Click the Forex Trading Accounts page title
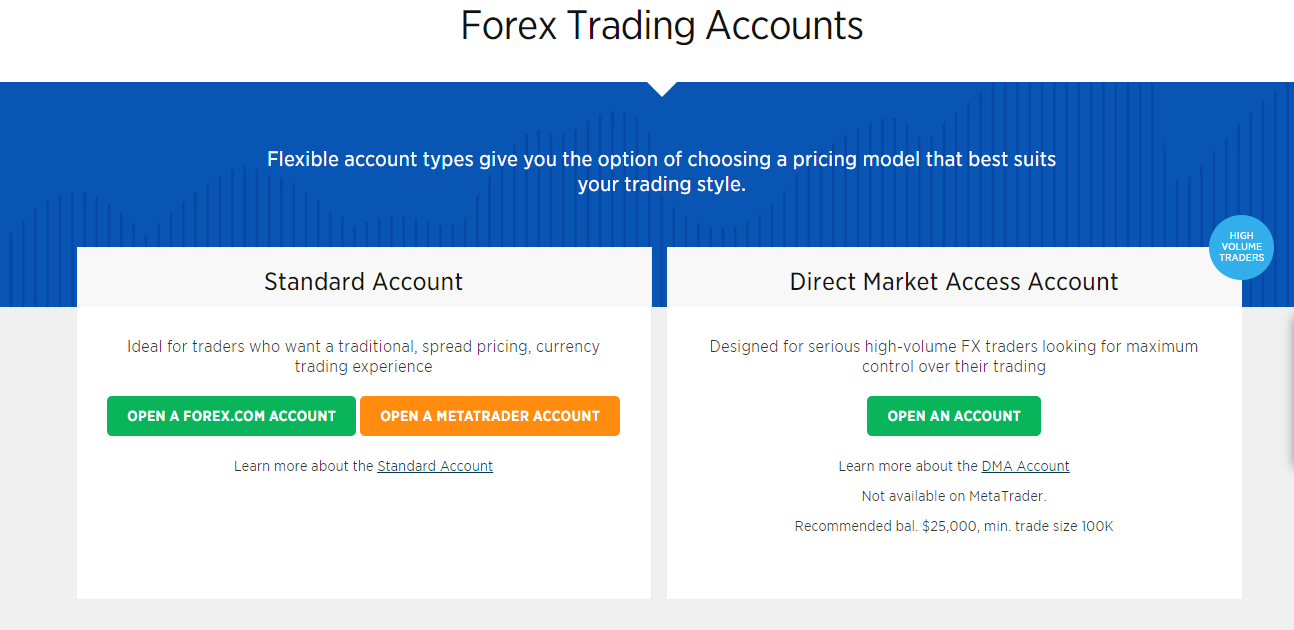This screenshot has height=630, width=1294. tap(661, 26)
